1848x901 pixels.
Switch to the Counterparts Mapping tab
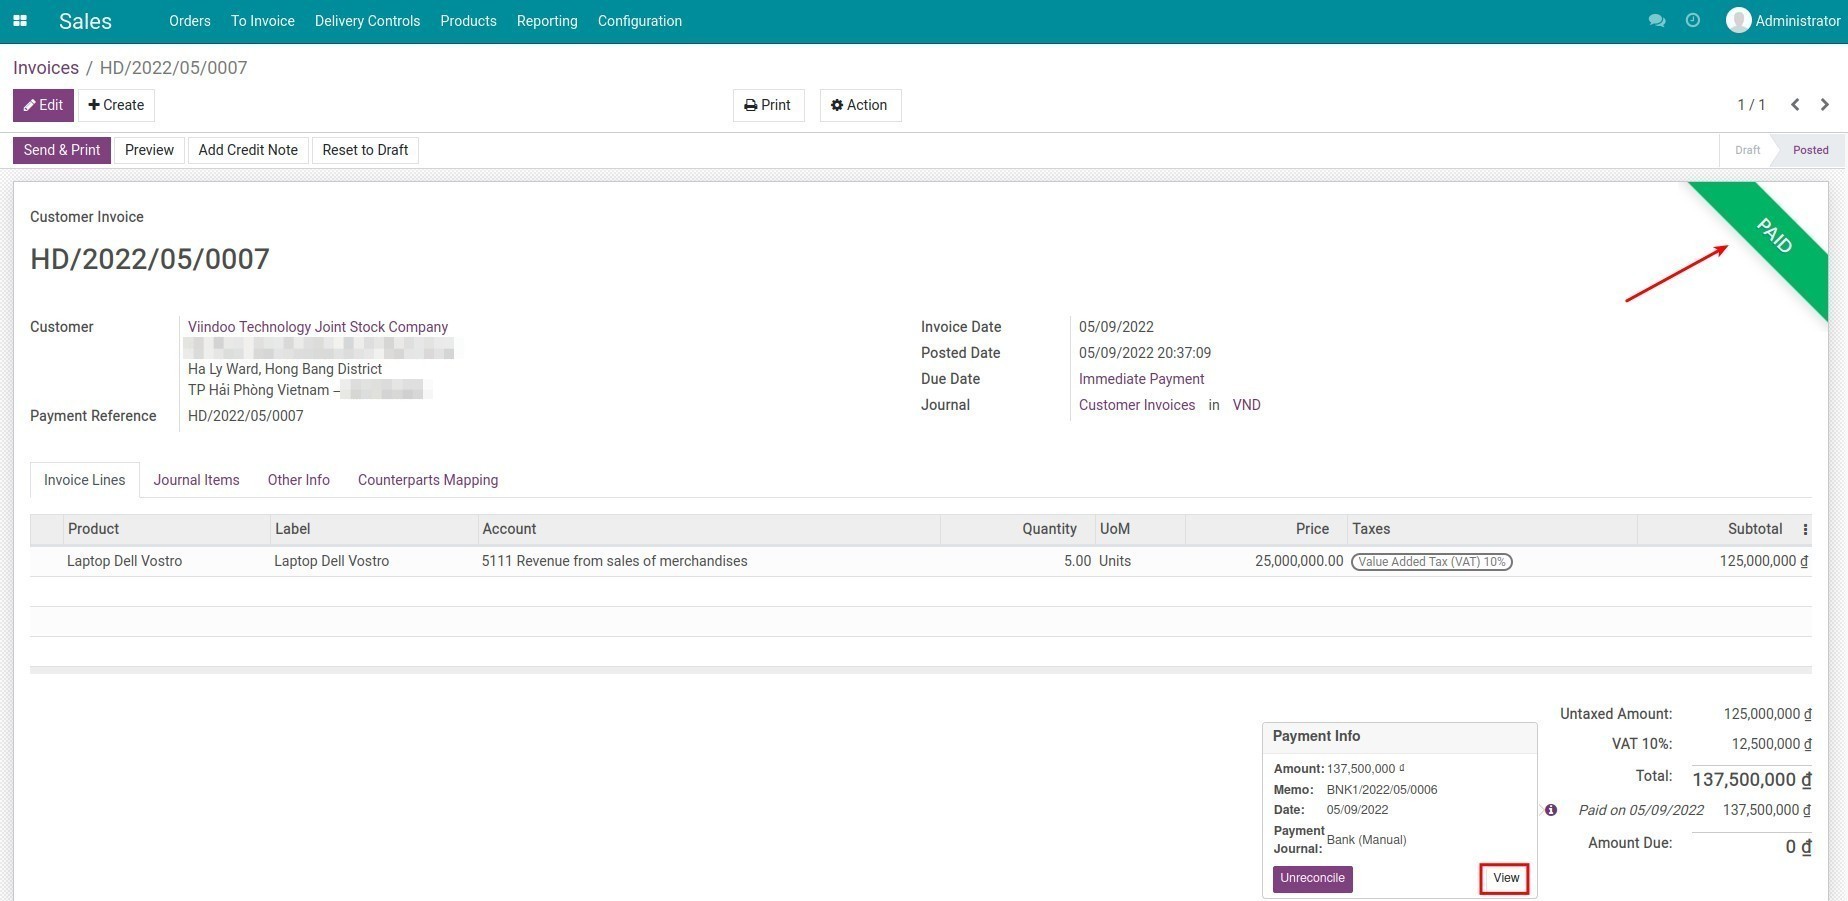point(428,480)
